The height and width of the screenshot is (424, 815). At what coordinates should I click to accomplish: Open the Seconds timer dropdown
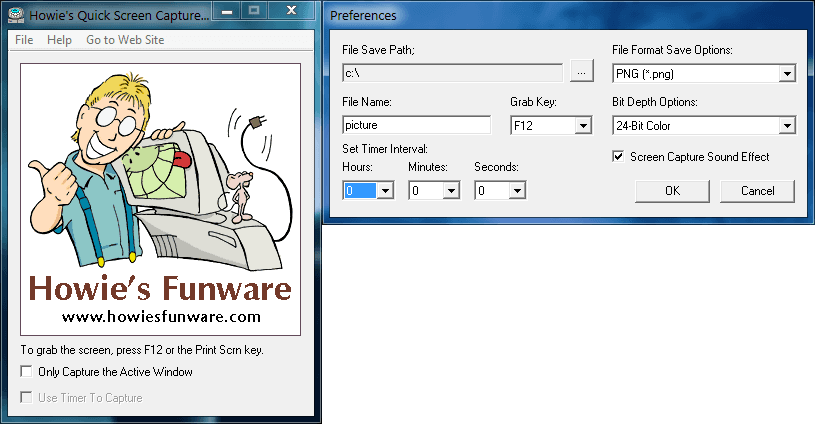[x=517, y=191]
